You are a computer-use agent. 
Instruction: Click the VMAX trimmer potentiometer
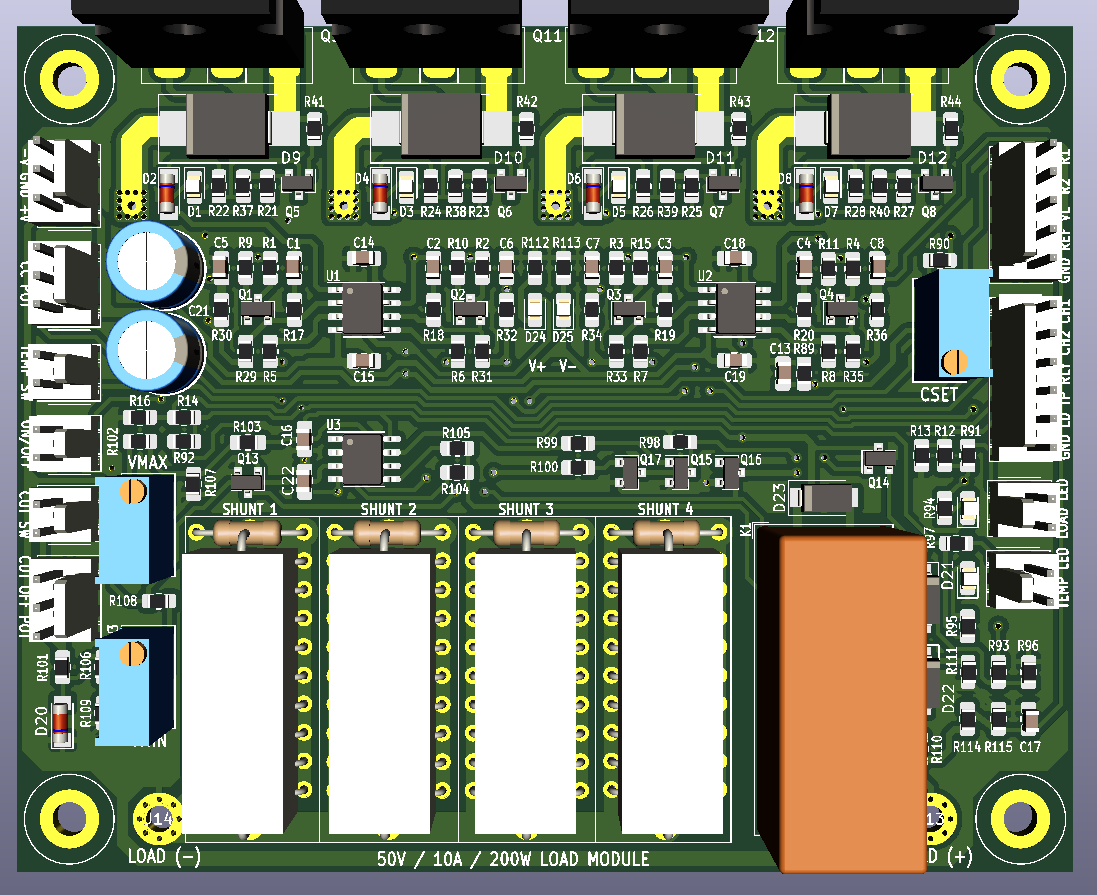(x=134, y=528)
